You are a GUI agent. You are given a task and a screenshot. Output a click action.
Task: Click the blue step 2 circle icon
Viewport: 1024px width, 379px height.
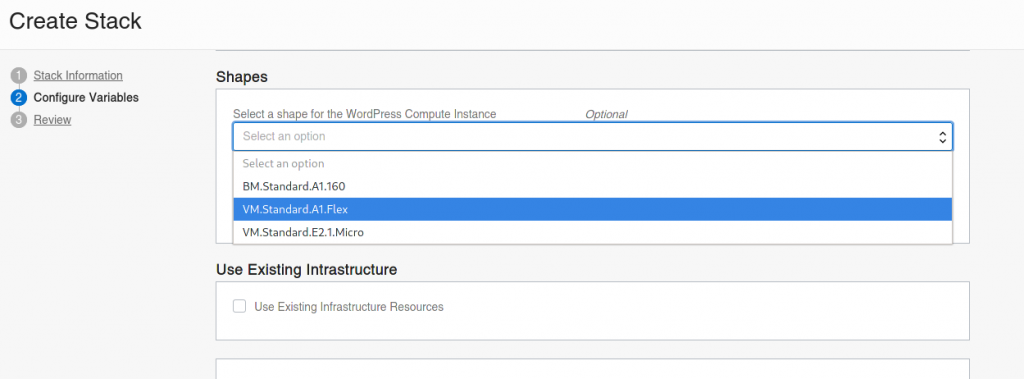(x=18, y=98)
